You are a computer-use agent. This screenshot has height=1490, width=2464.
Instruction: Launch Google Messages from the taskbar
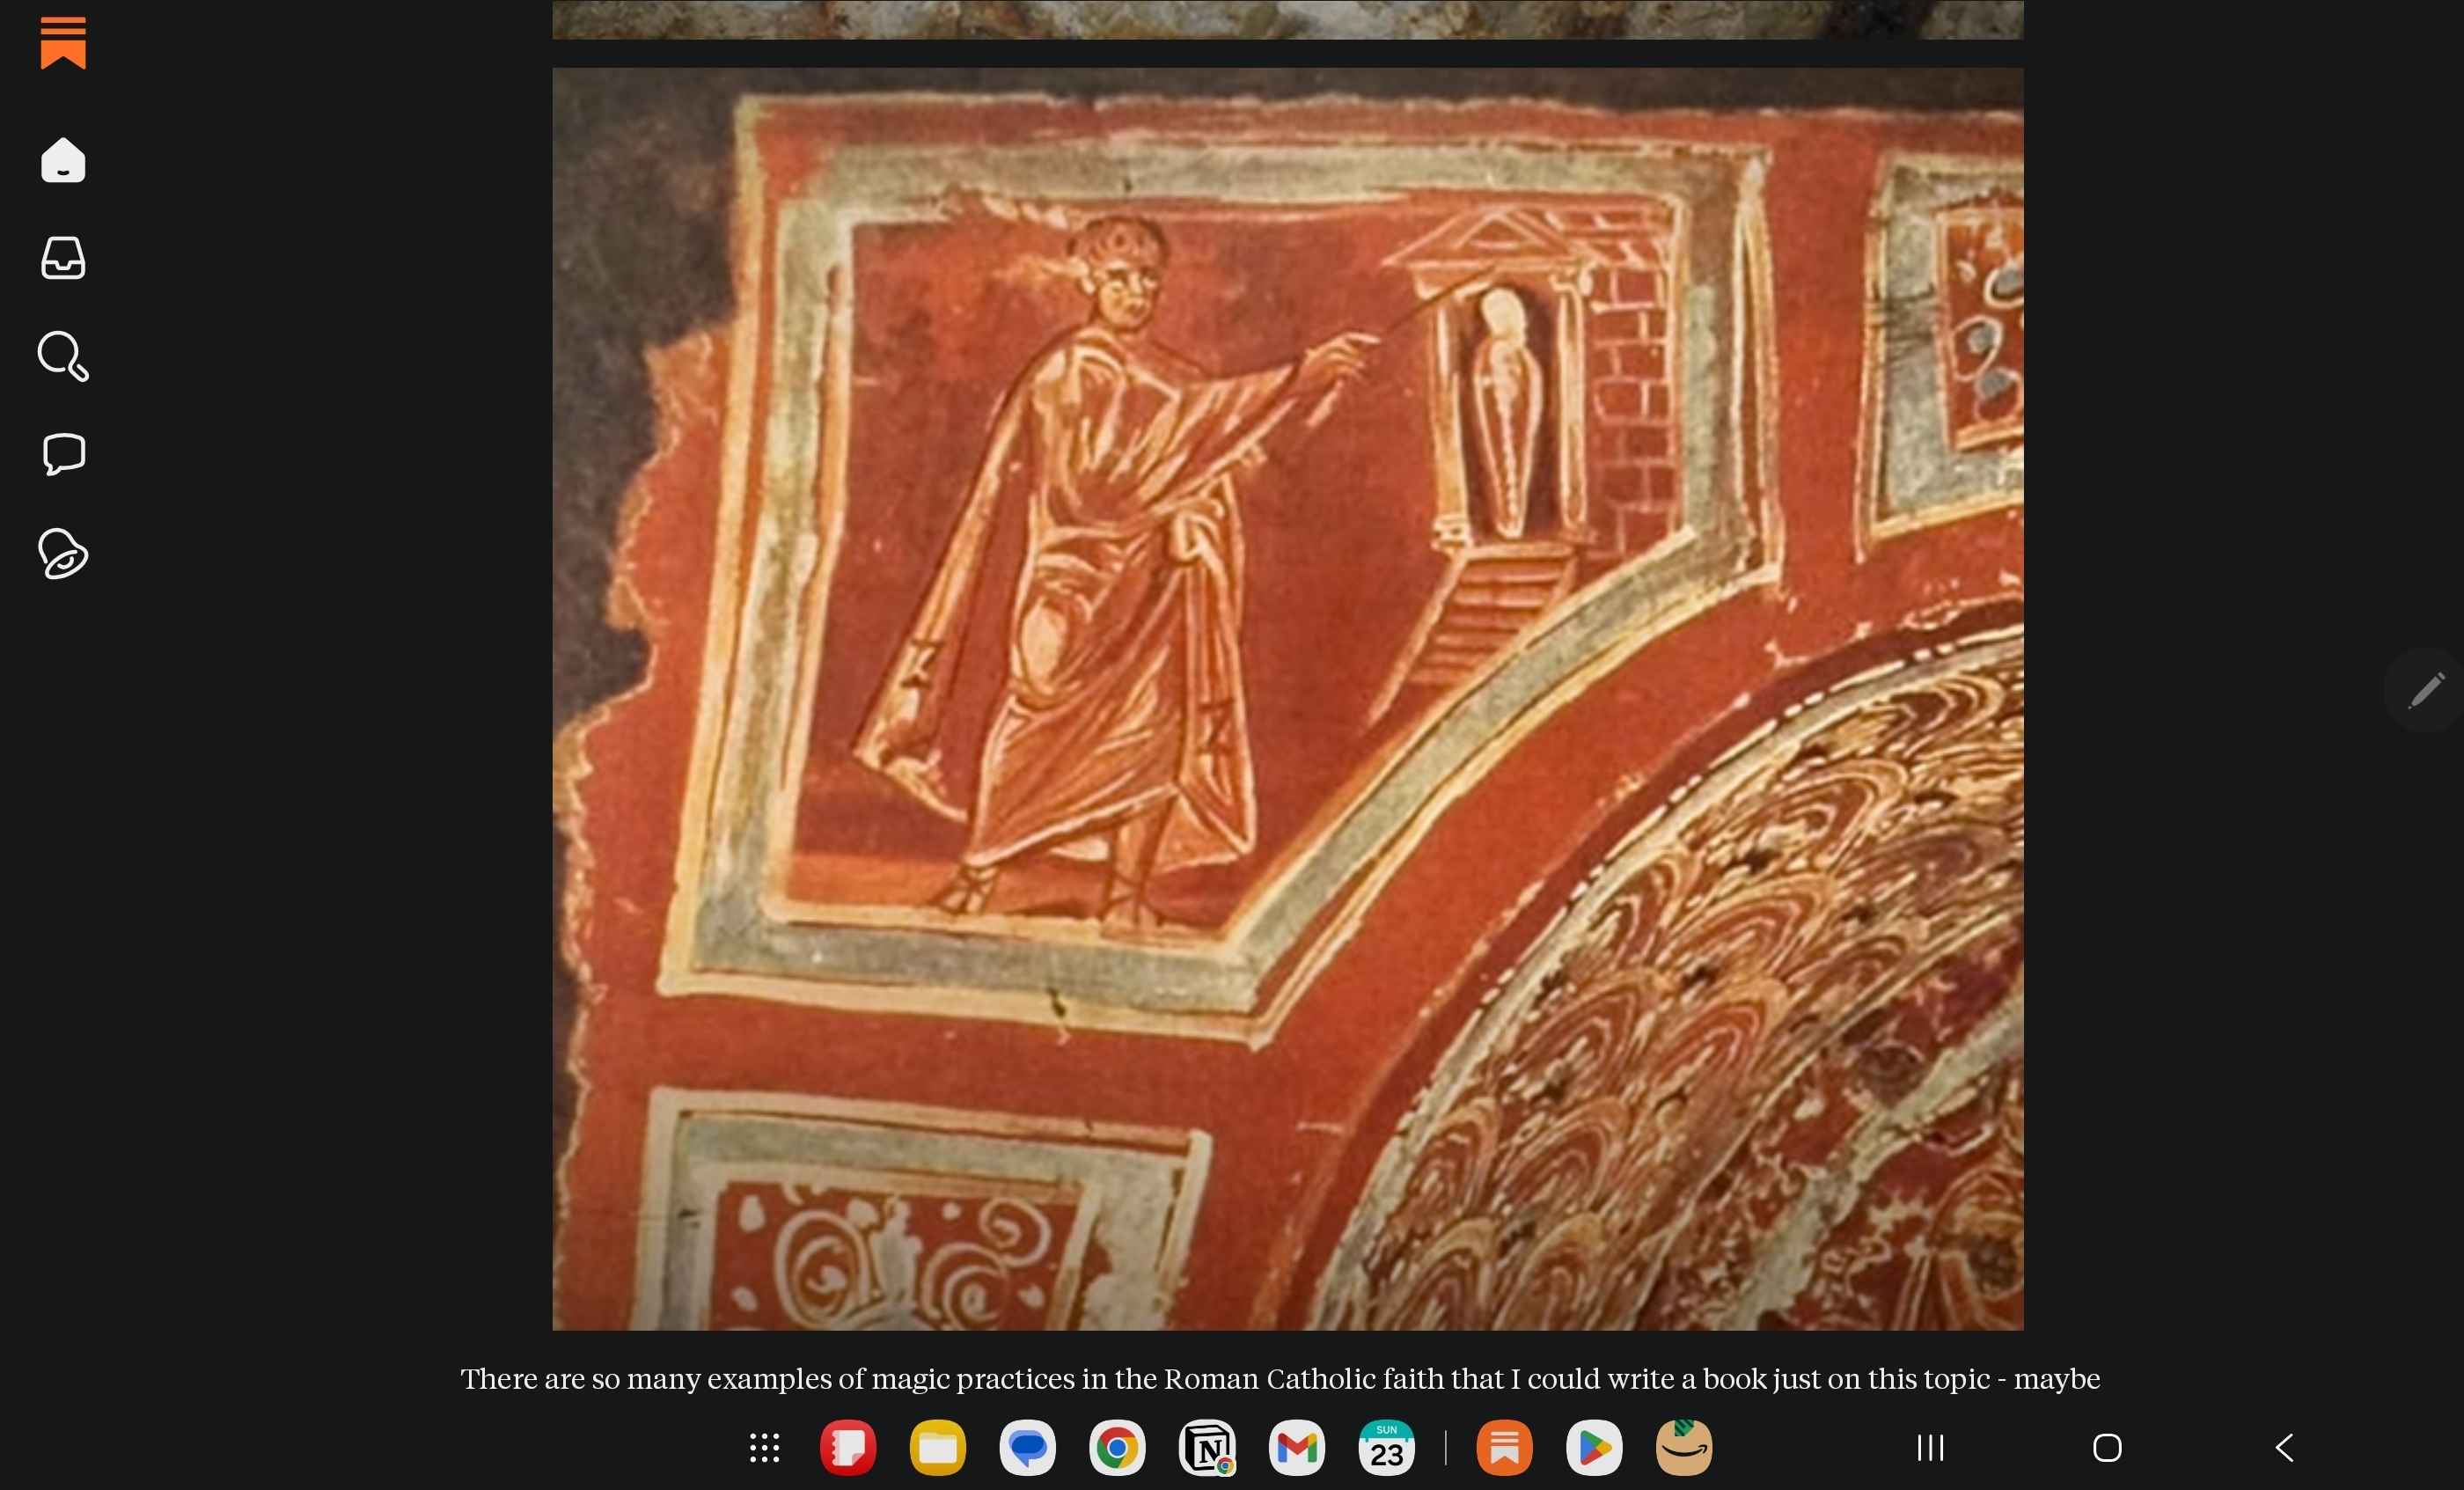click(x=1027, y=1447)
